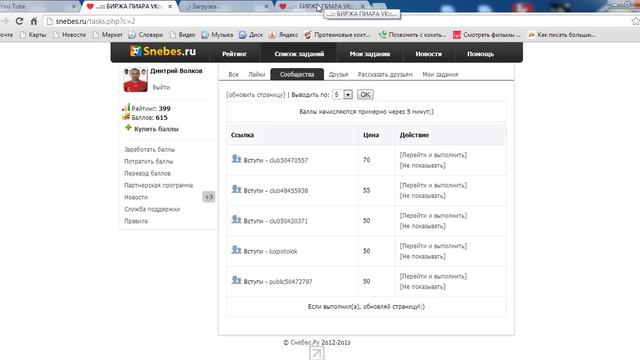Open Позвонить с компьютера bookmark

pyautogui.click(x=412, y=35)
